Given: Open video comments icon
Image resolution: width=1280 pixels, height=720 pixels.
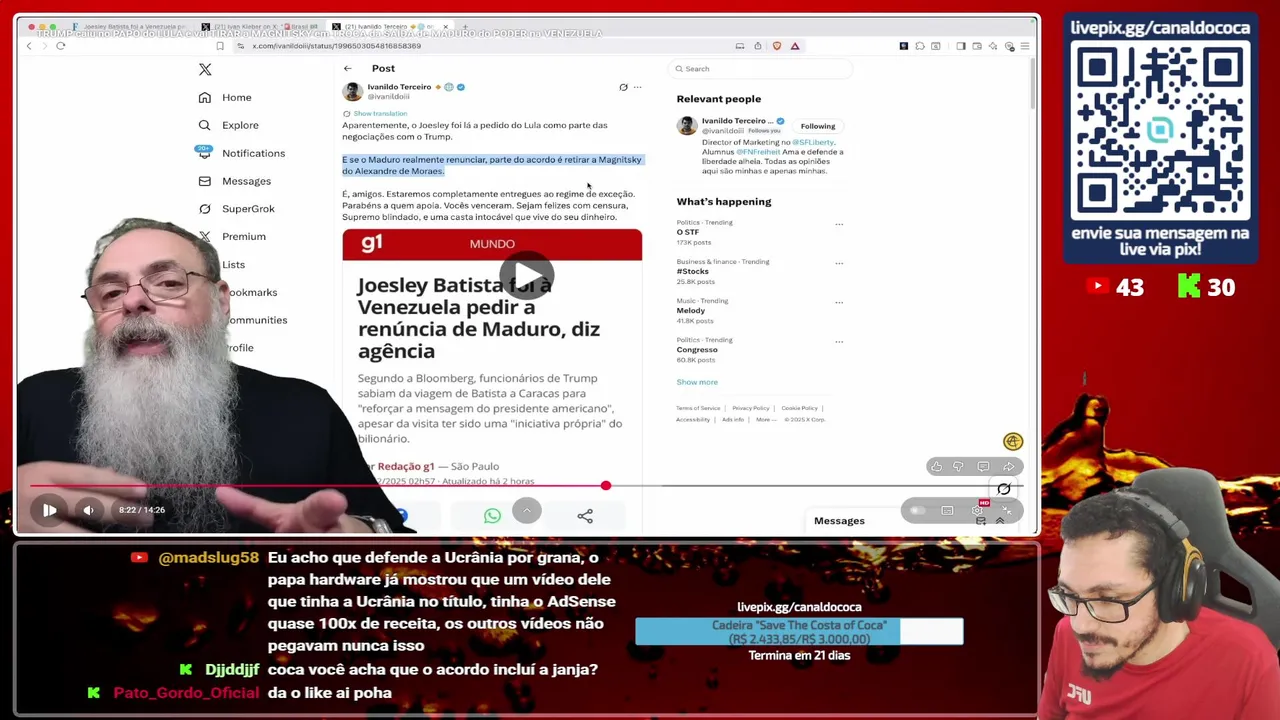Looking at the screenshot, I should pos(983,467).
